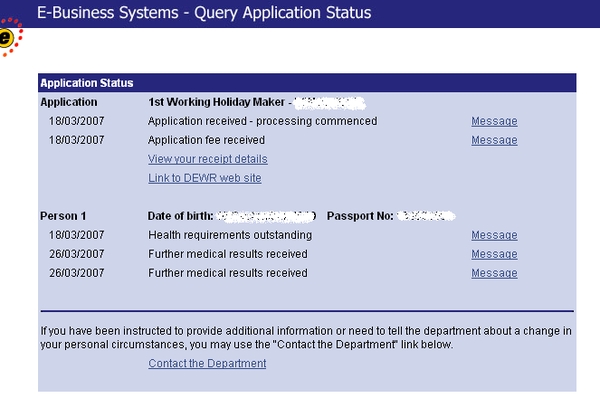
Task: Click the yellow e-business logo icon
Action: coord(8,37)
